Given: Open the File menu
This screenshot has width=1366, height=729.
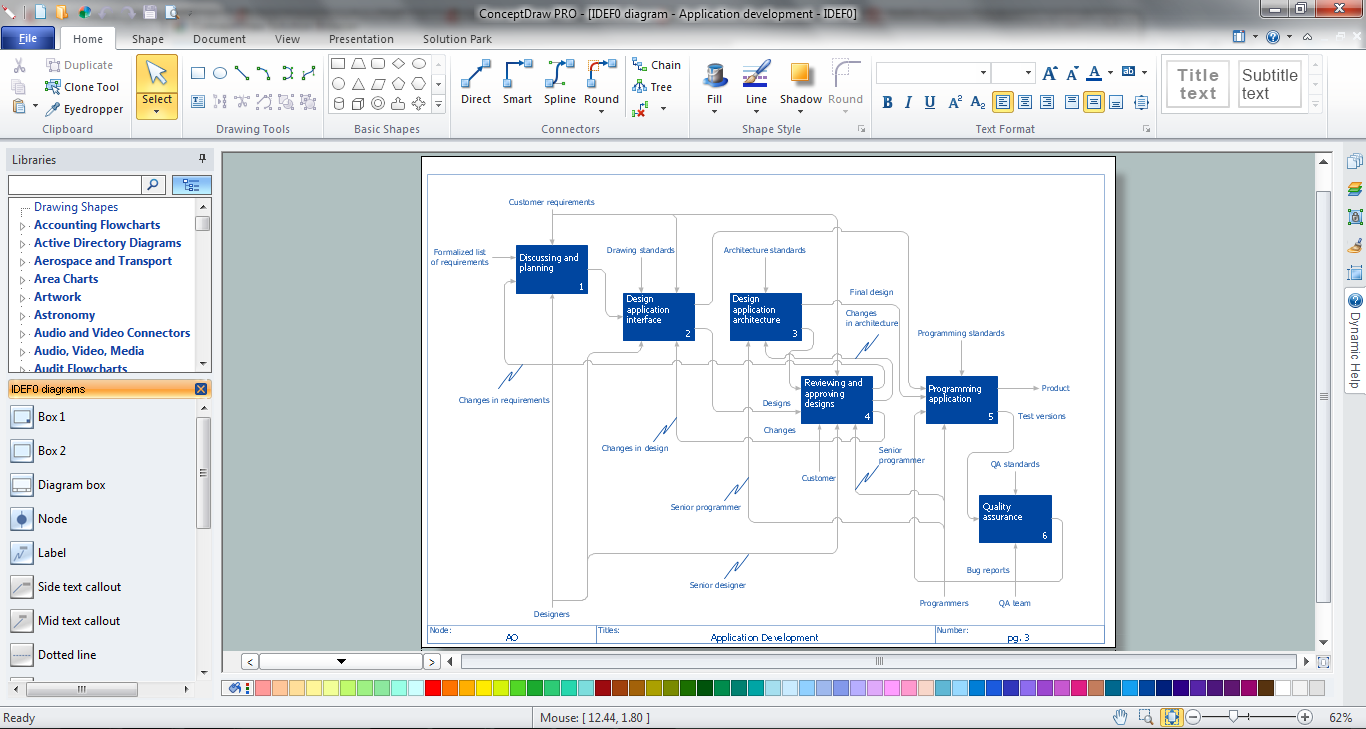Looking at the screenshot, I should [x=28, y=39].
